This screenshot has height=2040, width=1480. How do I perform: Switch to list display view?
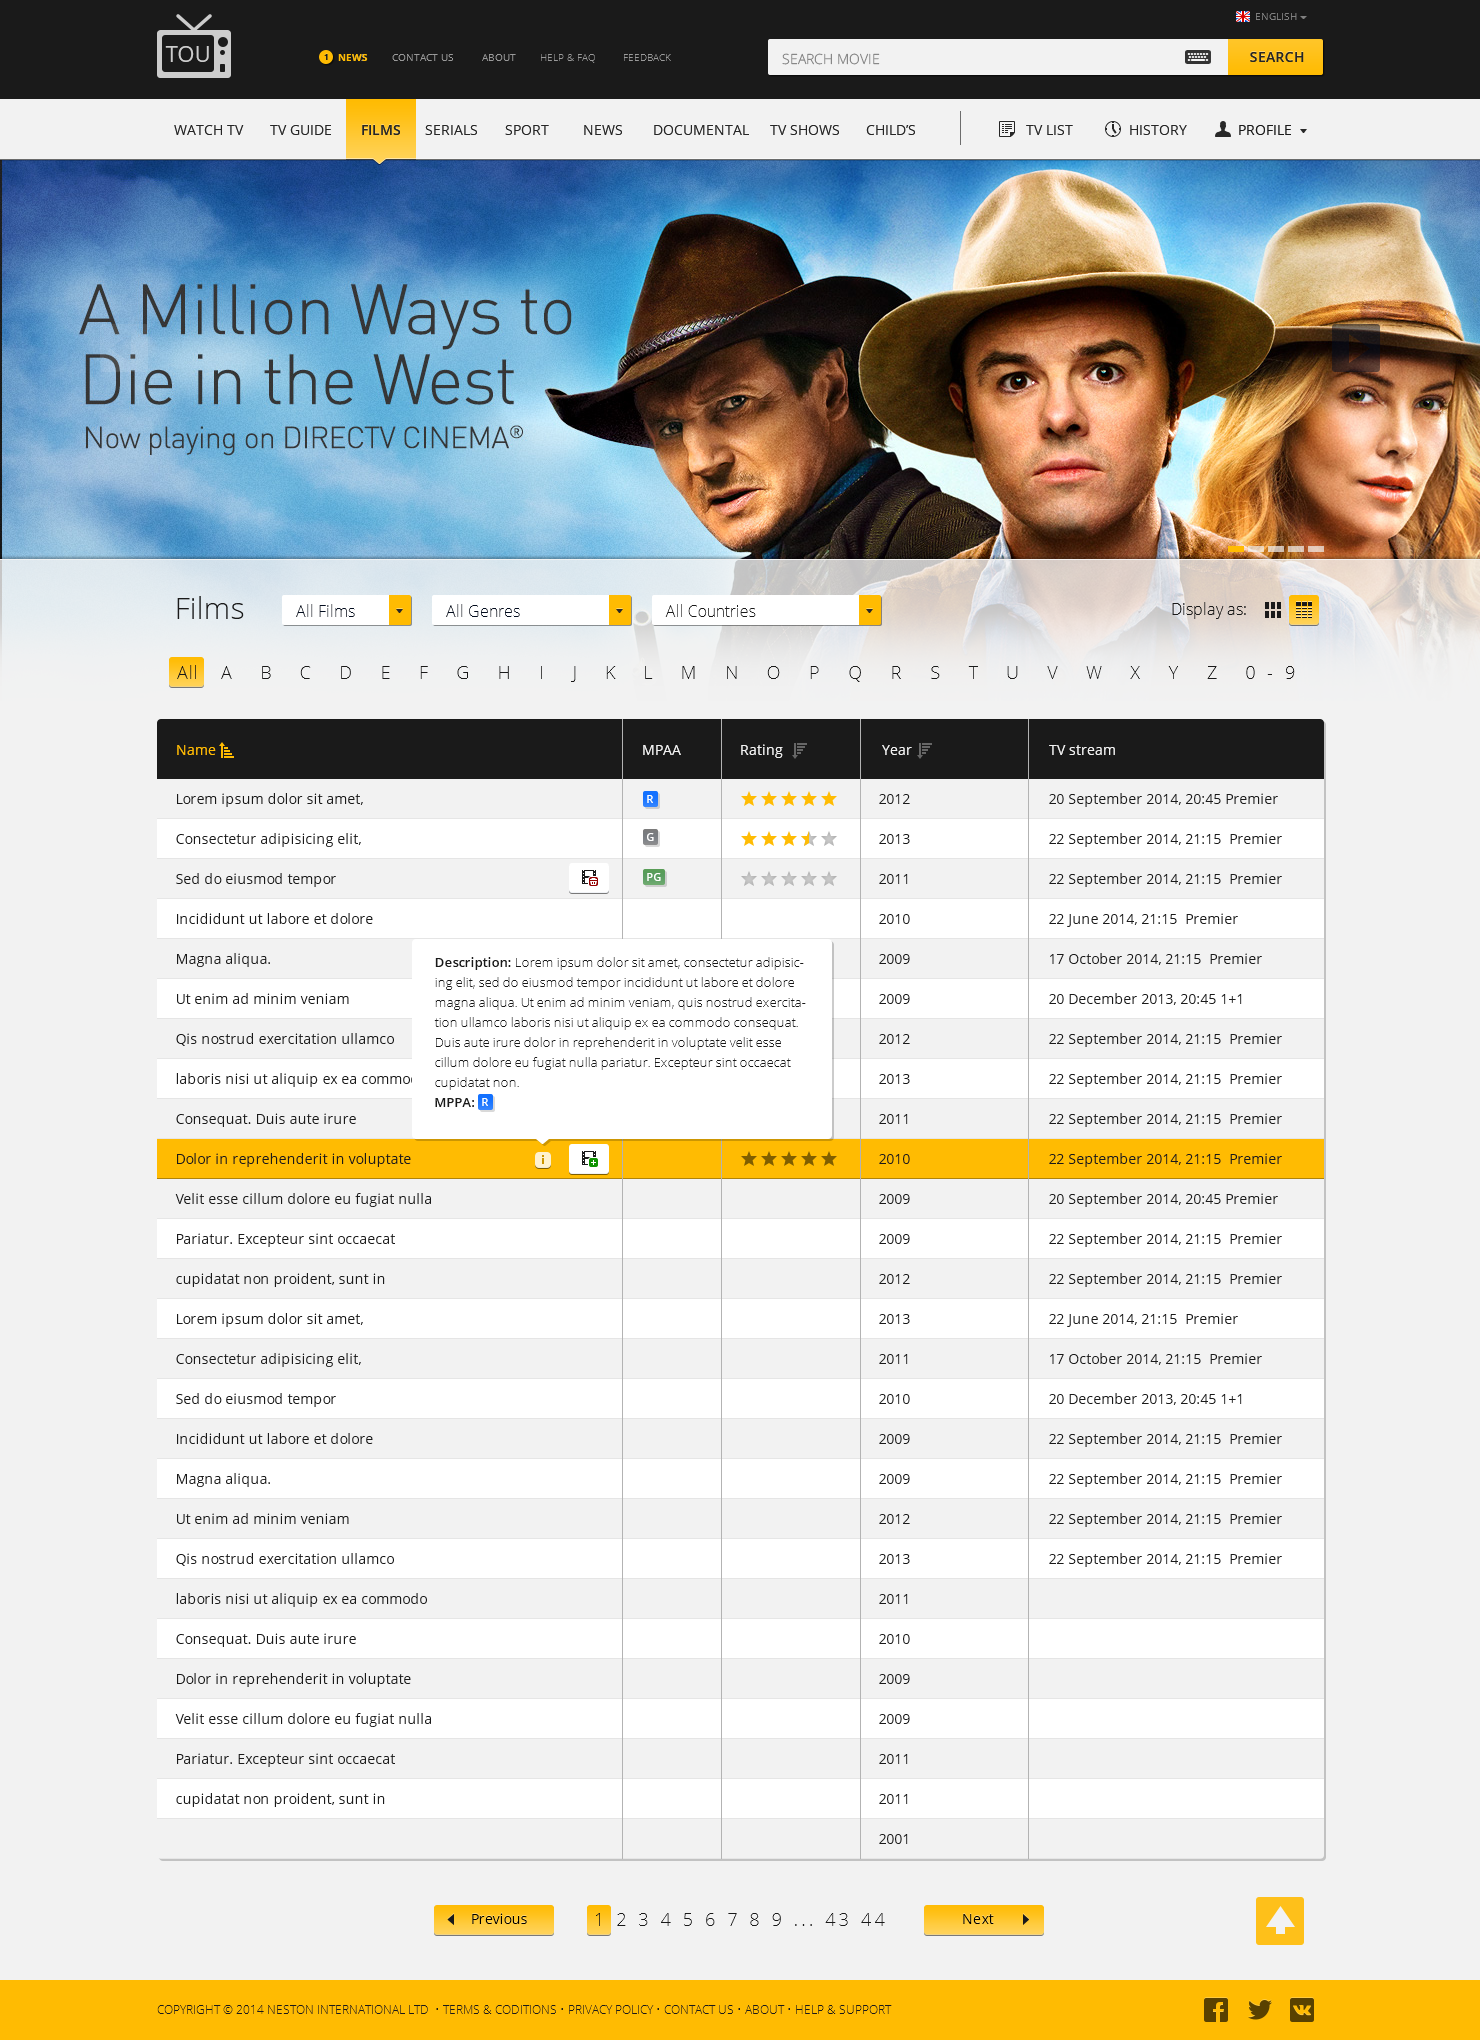point(1304,610)
